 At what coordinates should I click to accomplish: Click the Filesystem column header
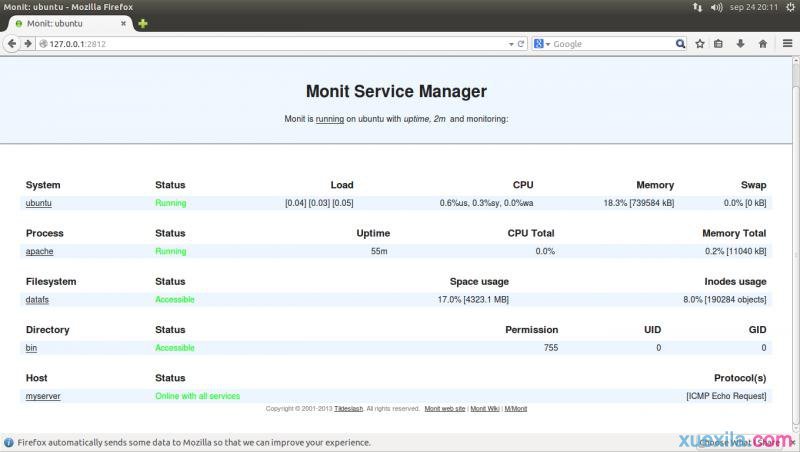51,282
